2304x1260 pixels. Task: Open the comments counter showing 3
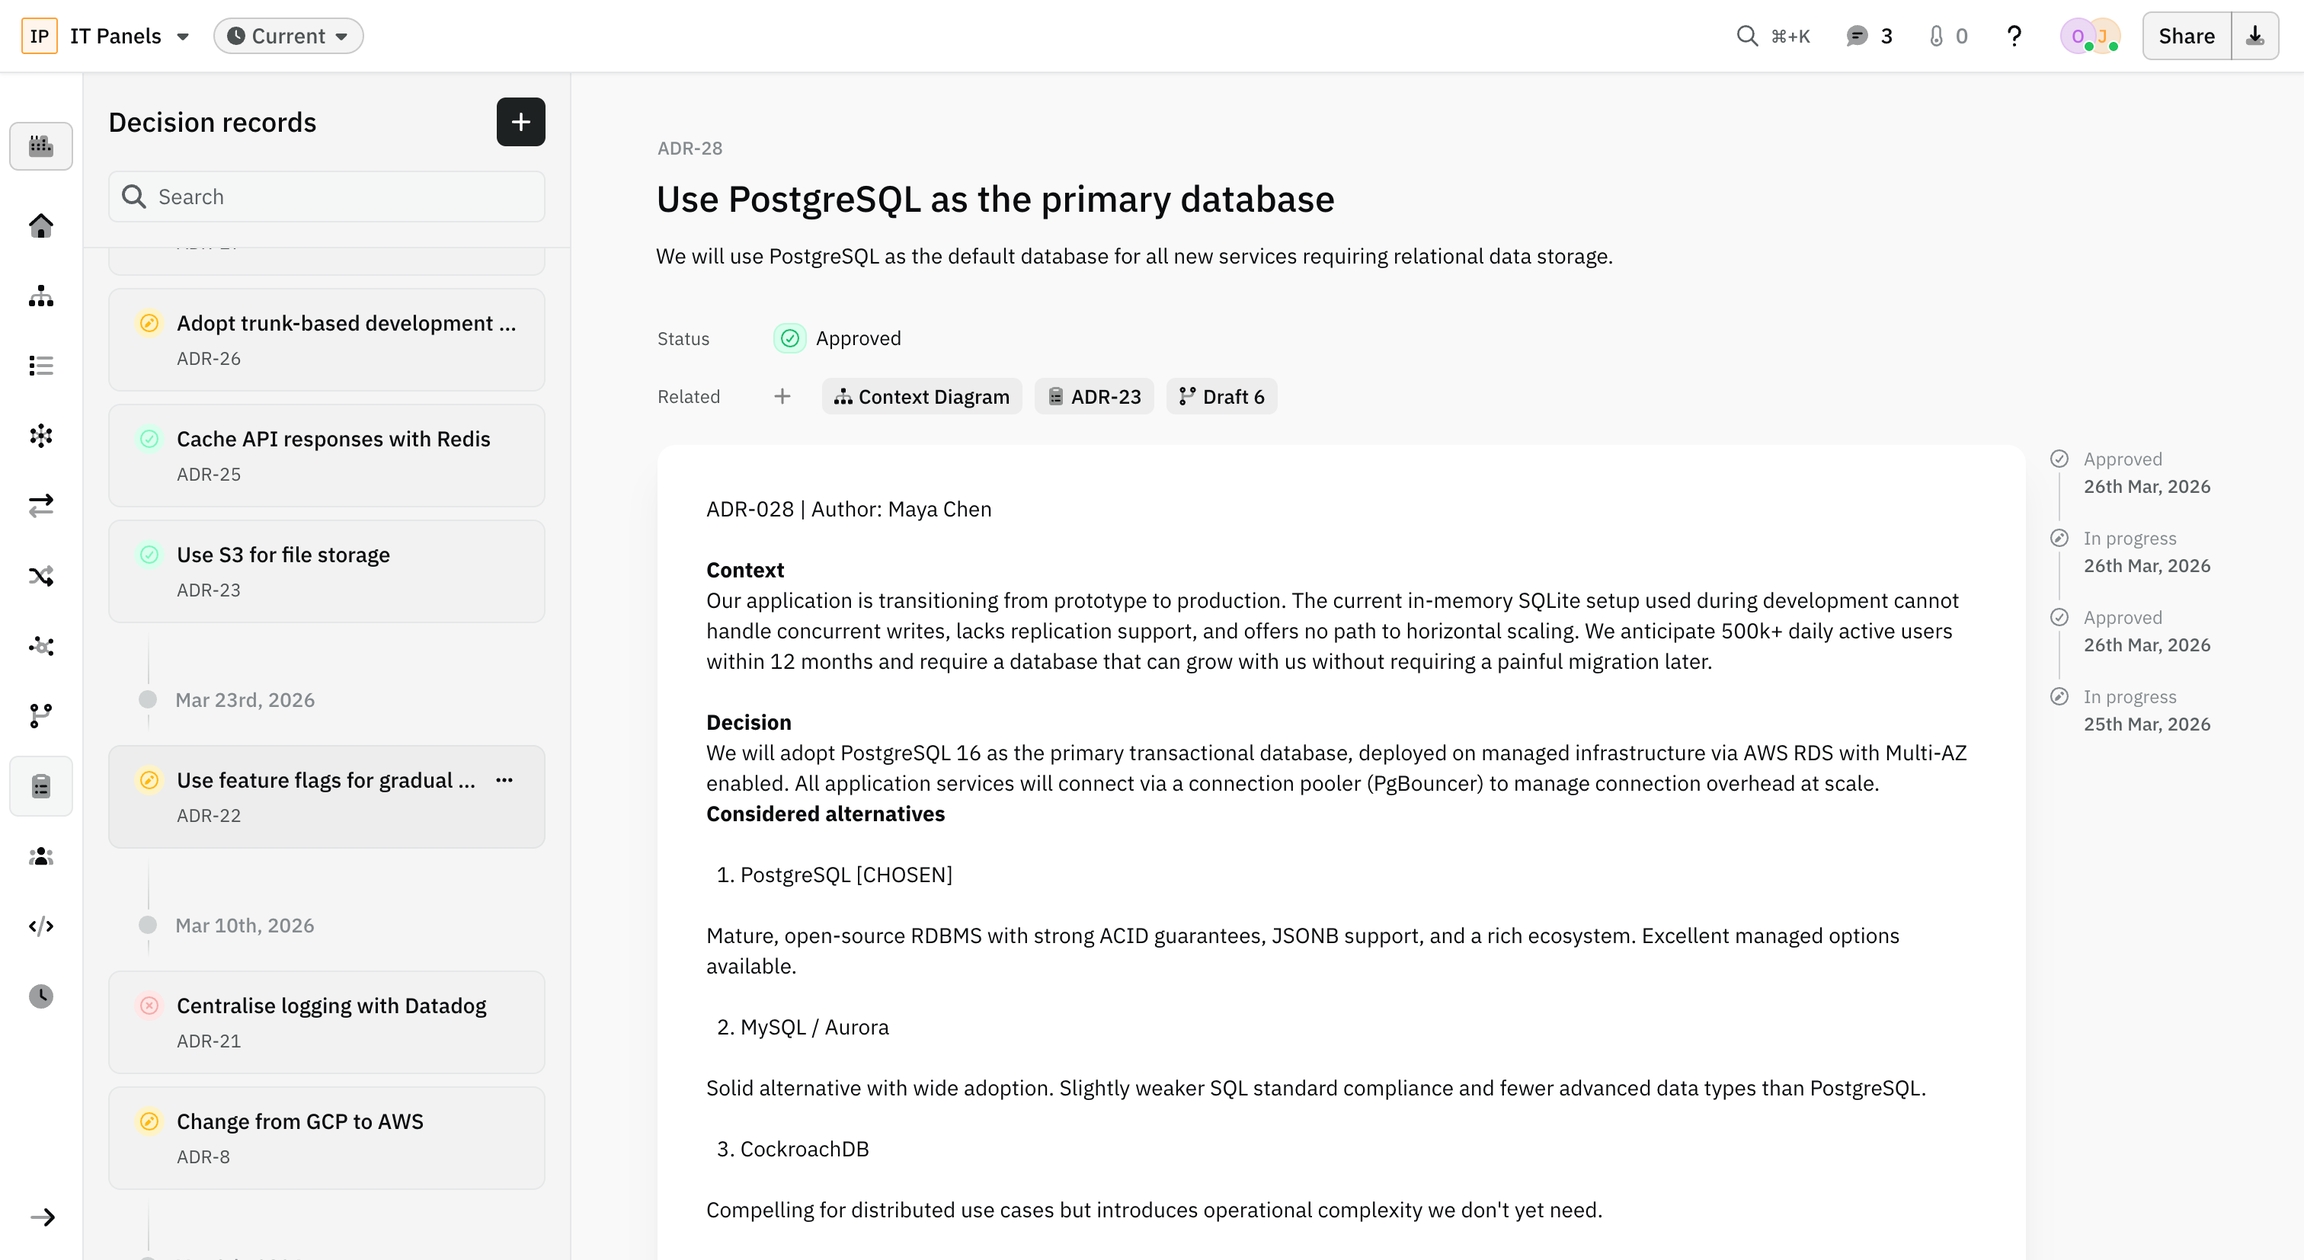(1869, 36)
